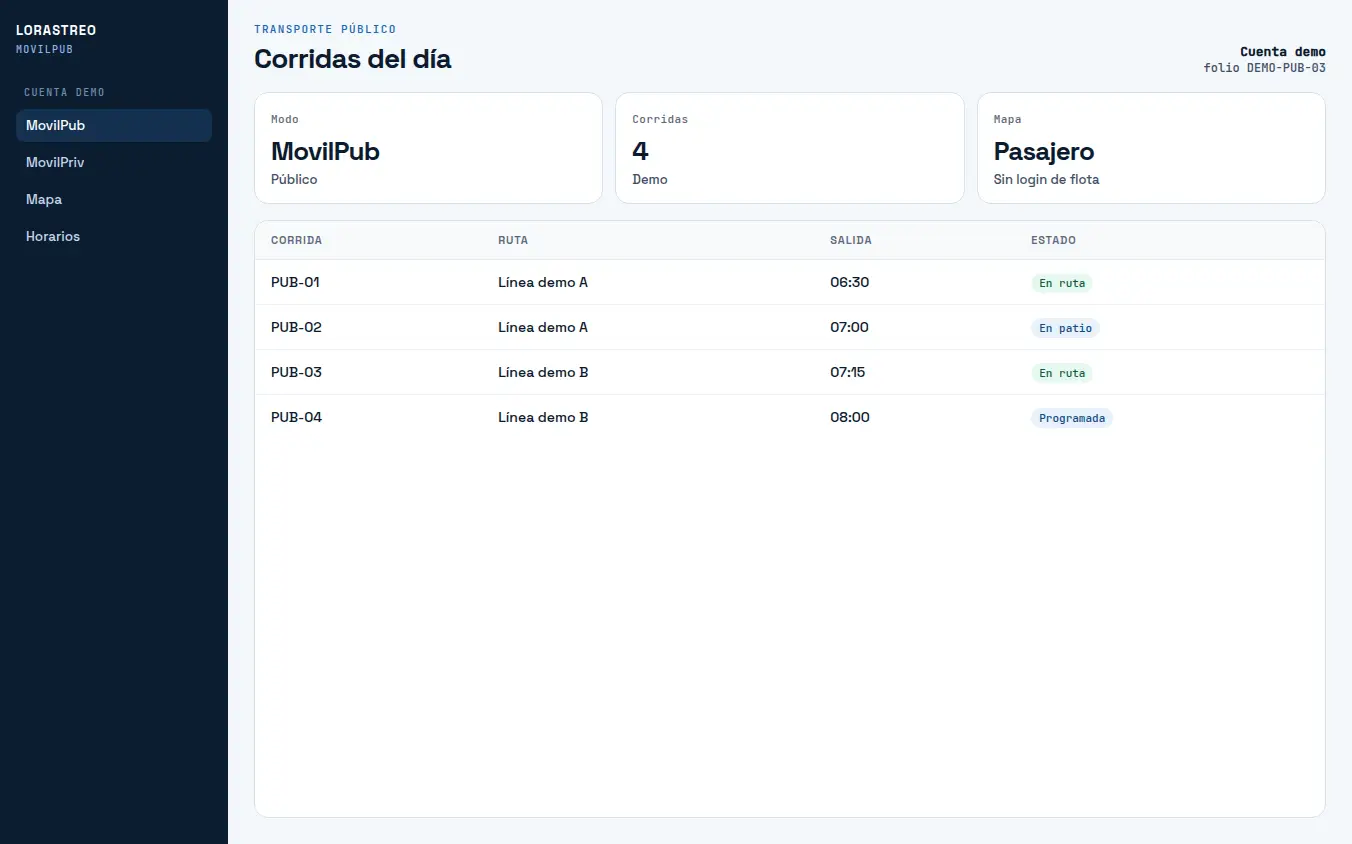Click the 'Demo' text in Corridas card

(x=650, y=180)
